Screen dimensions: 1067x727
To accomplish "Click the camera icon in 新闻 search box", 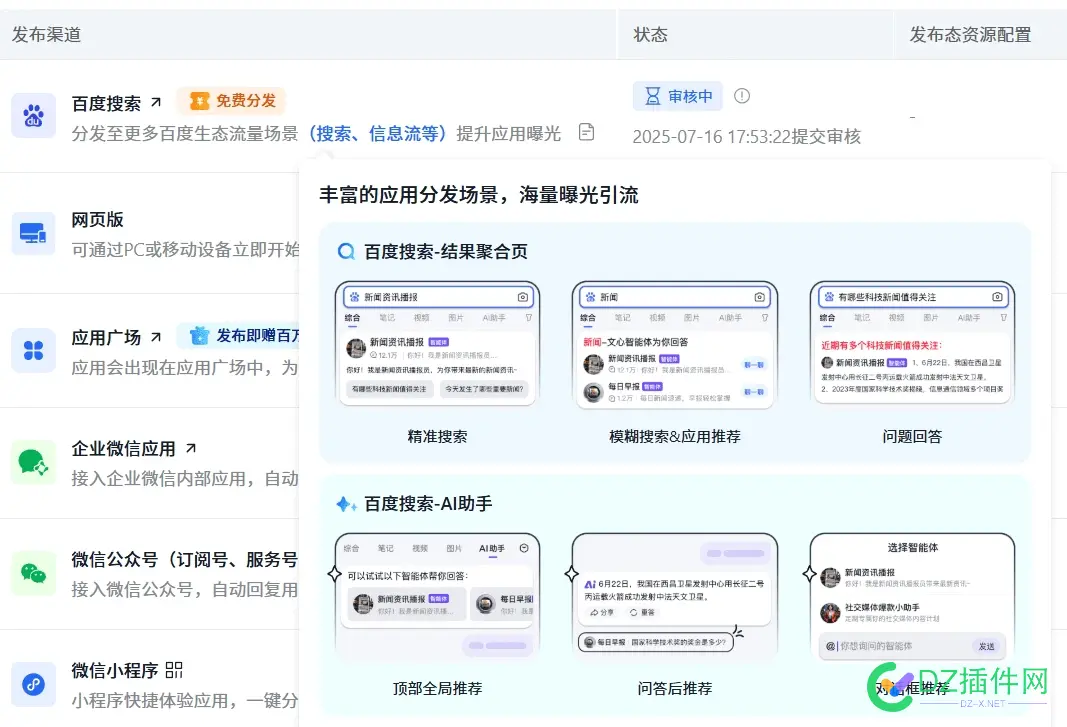I will click(759, 296).
